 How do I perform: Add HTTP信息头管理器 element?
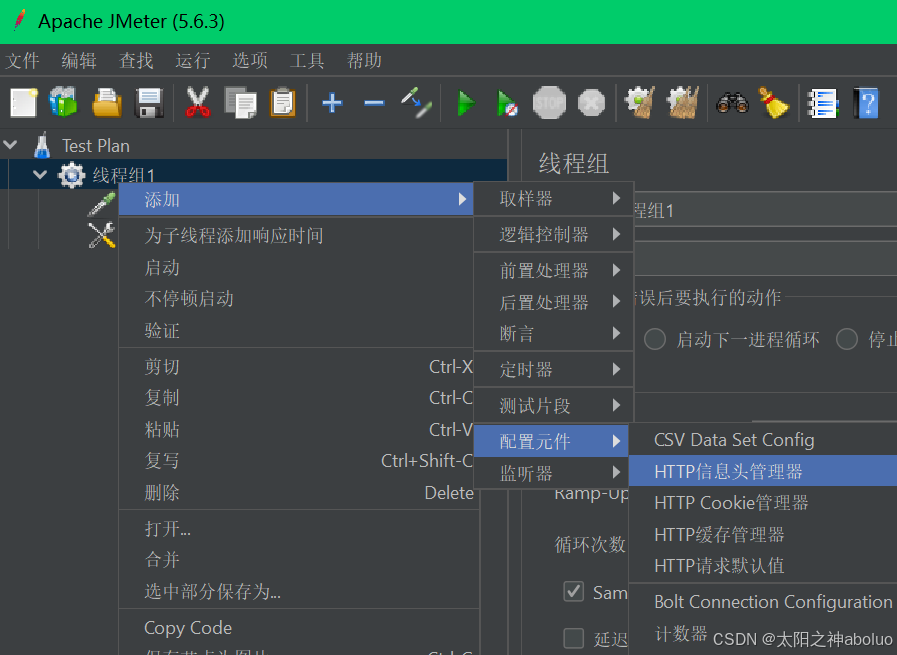click(763, 471)
